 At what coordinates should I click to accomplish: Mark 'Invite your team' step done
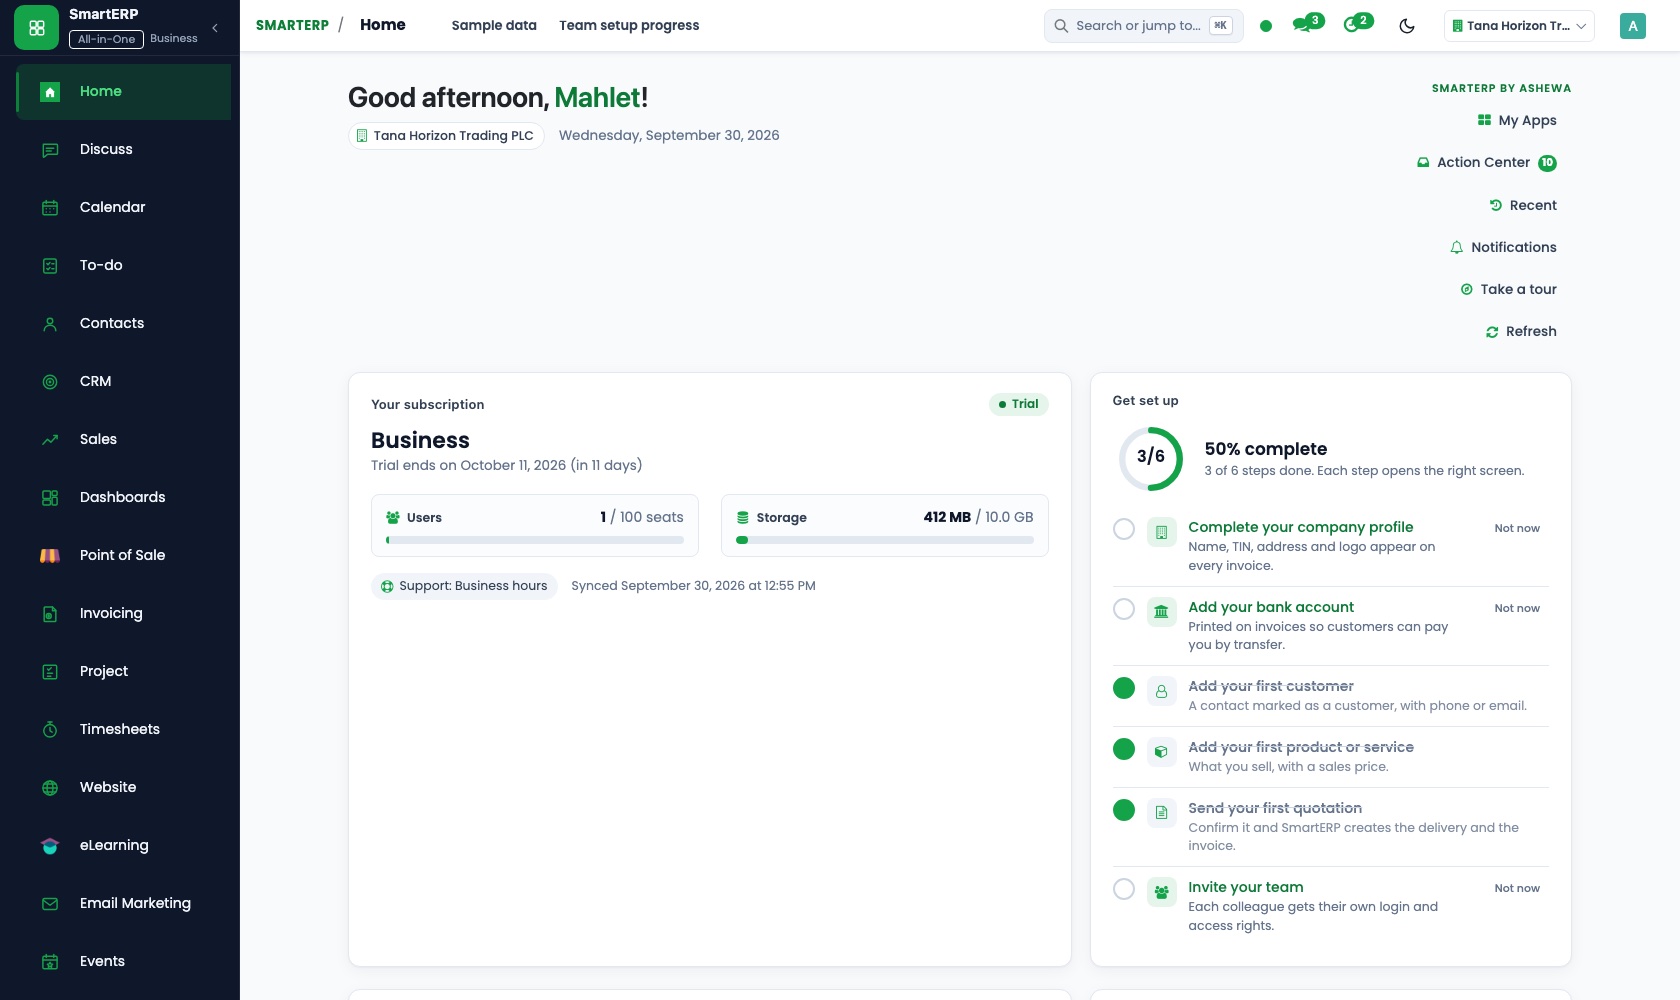click(1124, 889)
